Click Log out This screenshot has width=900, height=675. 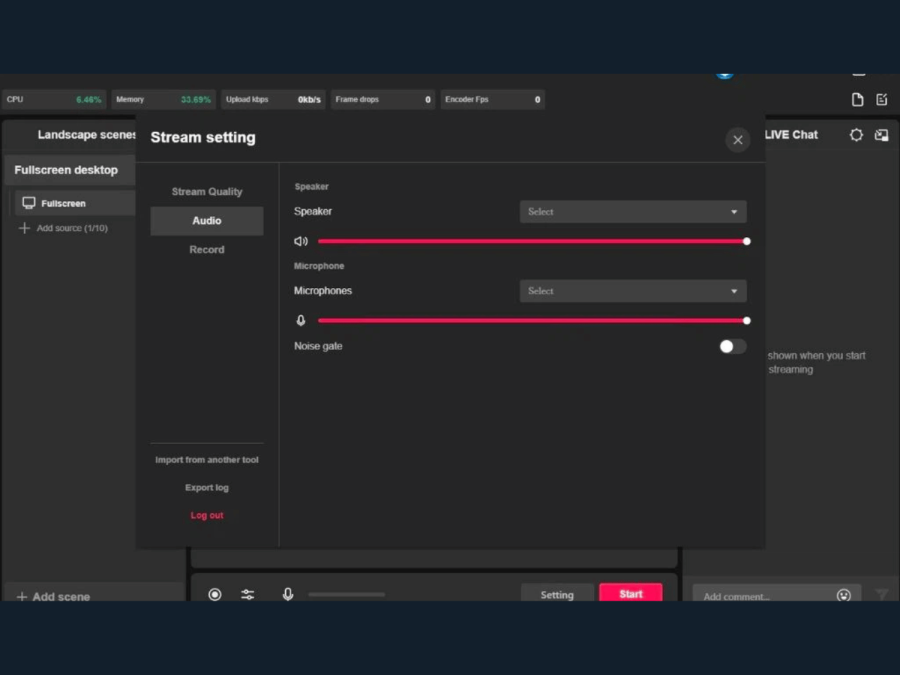(207, 515)
